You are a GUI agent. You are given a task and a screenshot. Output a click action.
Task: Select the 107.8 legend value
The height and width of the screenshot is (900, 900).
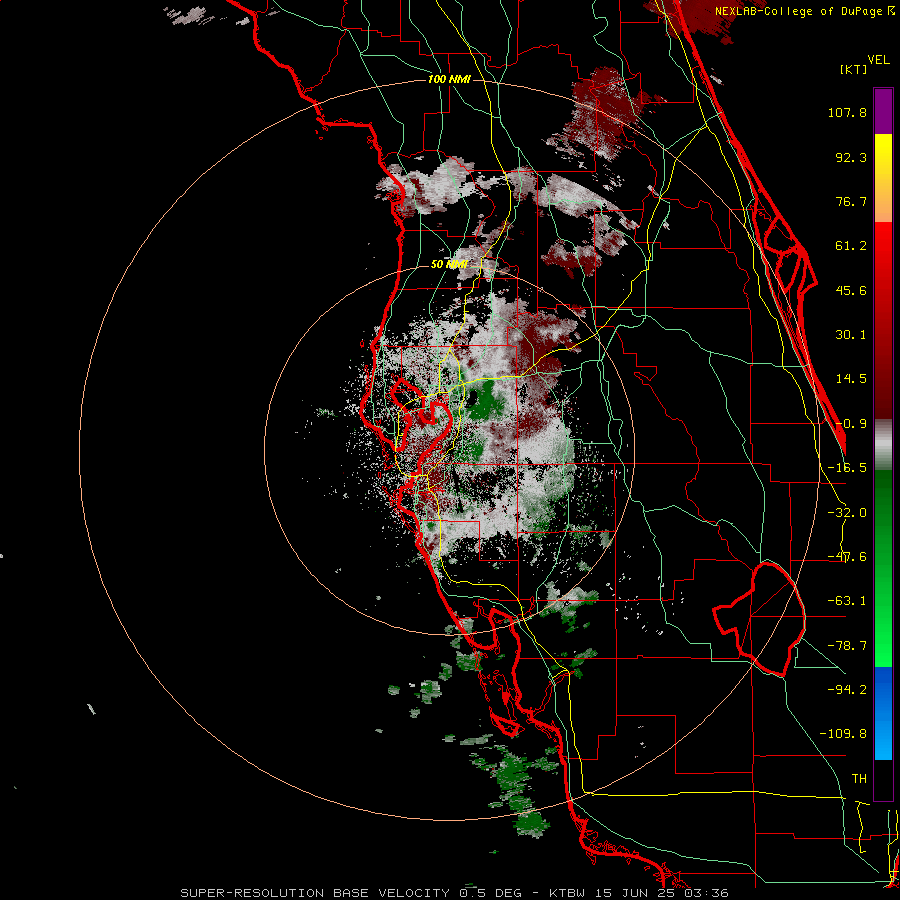click(847, 112)
